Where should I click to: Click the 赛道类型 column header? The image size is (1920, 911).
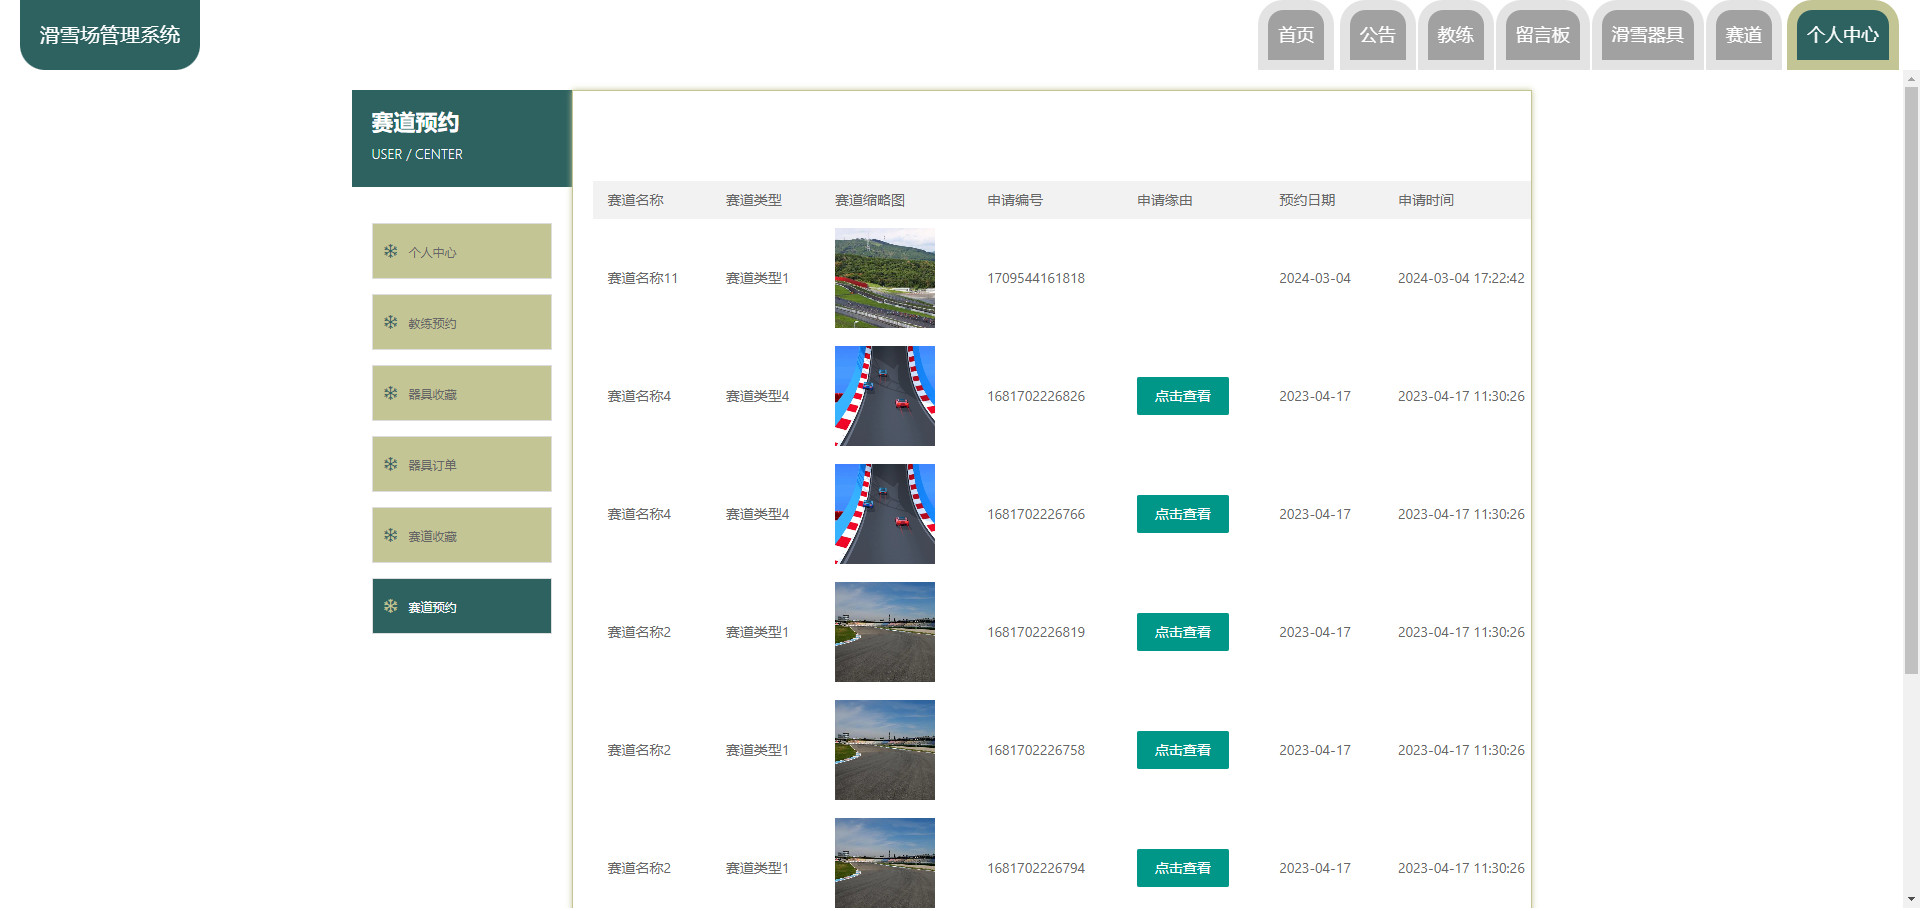click(753, 200)
